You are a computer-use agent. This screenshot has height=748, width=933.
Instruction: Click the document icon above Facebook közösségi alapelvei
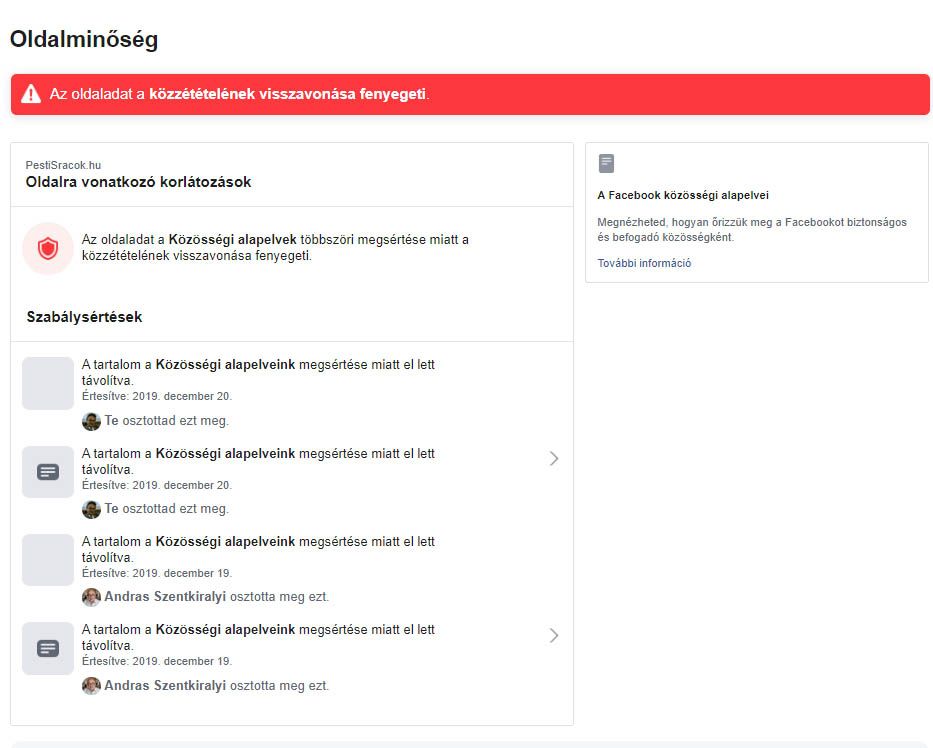click(606, 163)
